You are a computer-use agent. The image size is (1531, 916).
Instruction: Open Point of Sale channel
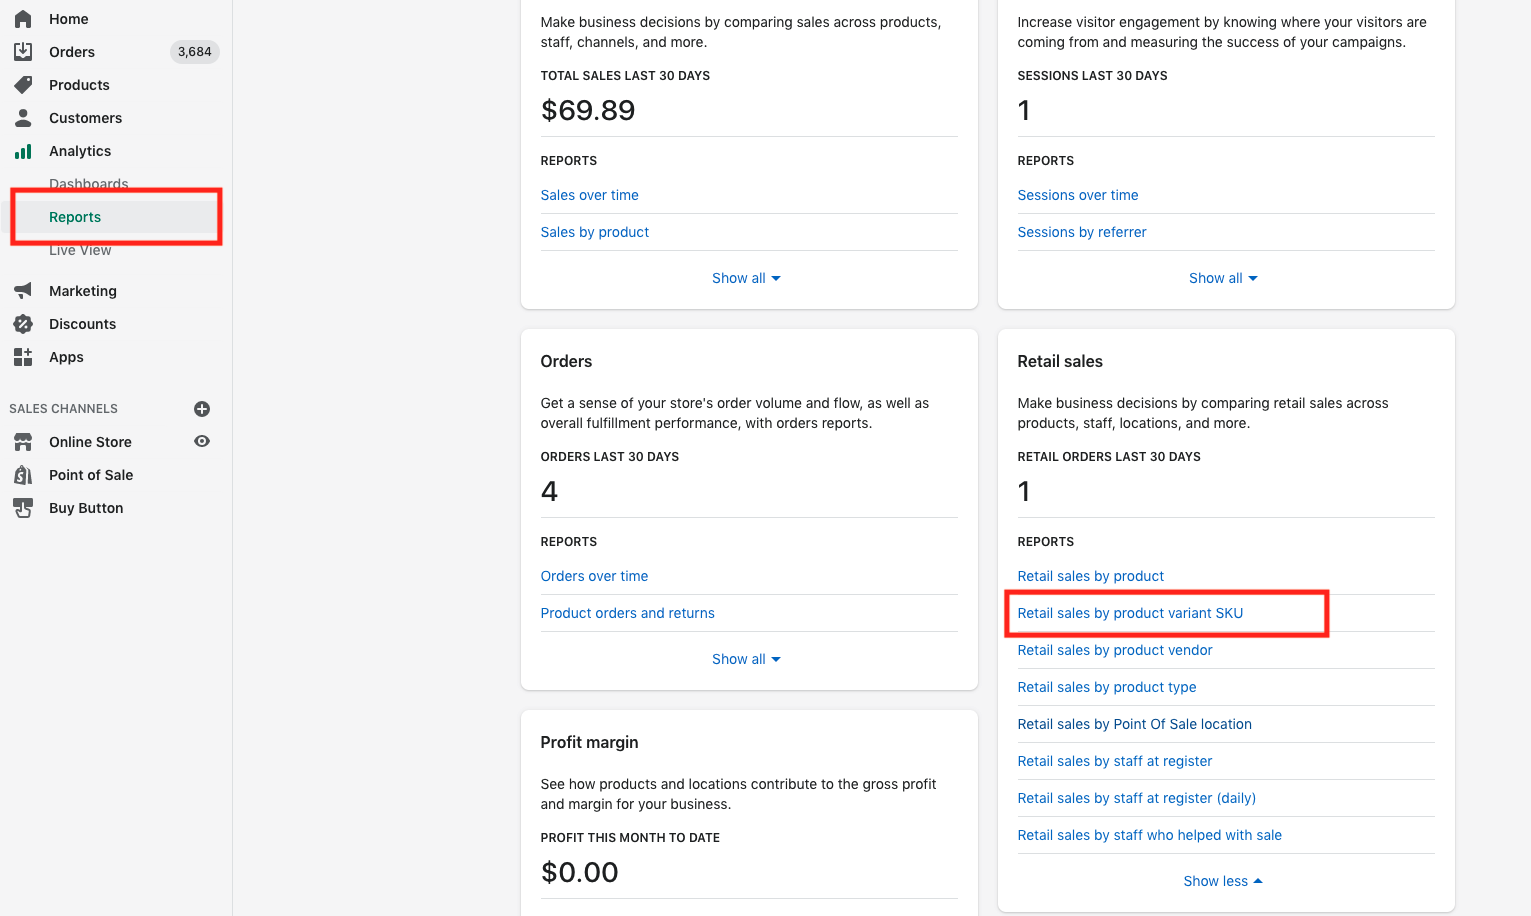click(91, 475)
